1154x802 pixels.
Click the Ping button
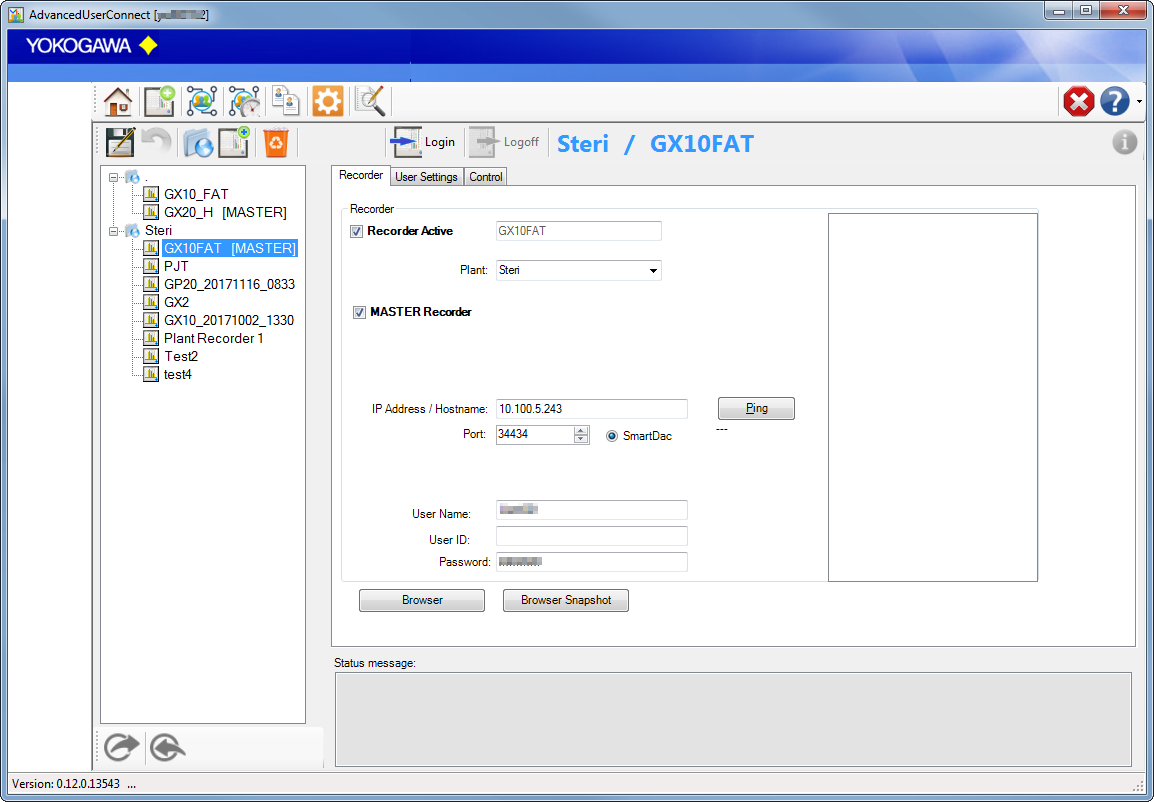point(757,408)
